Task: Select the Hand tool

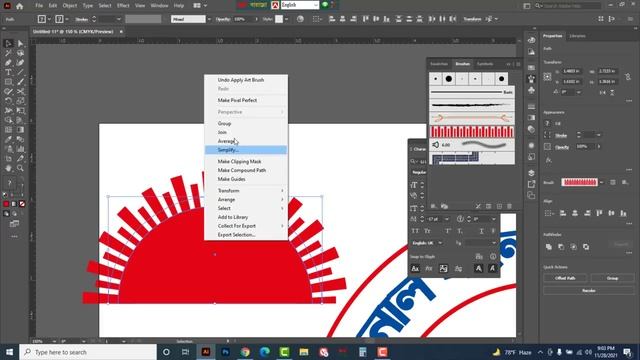Action: (x=8, y=168)
